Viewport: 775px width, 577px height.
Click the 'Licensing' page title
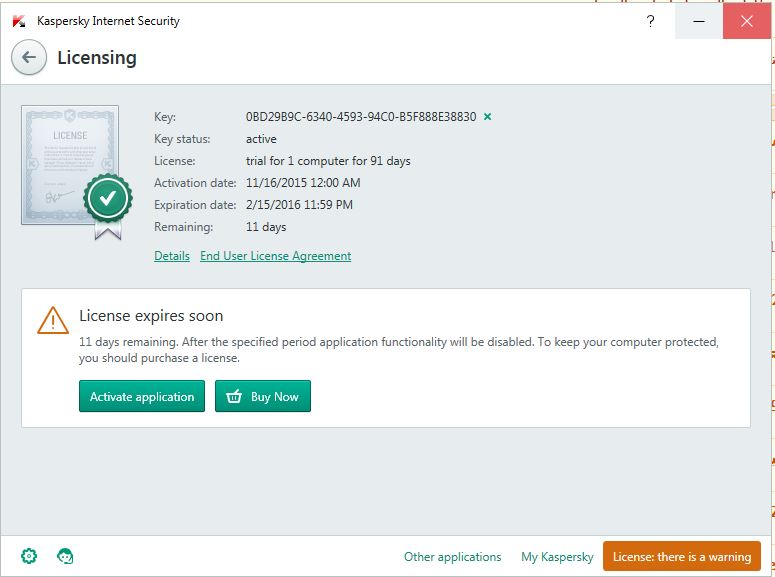pos(97,57)
